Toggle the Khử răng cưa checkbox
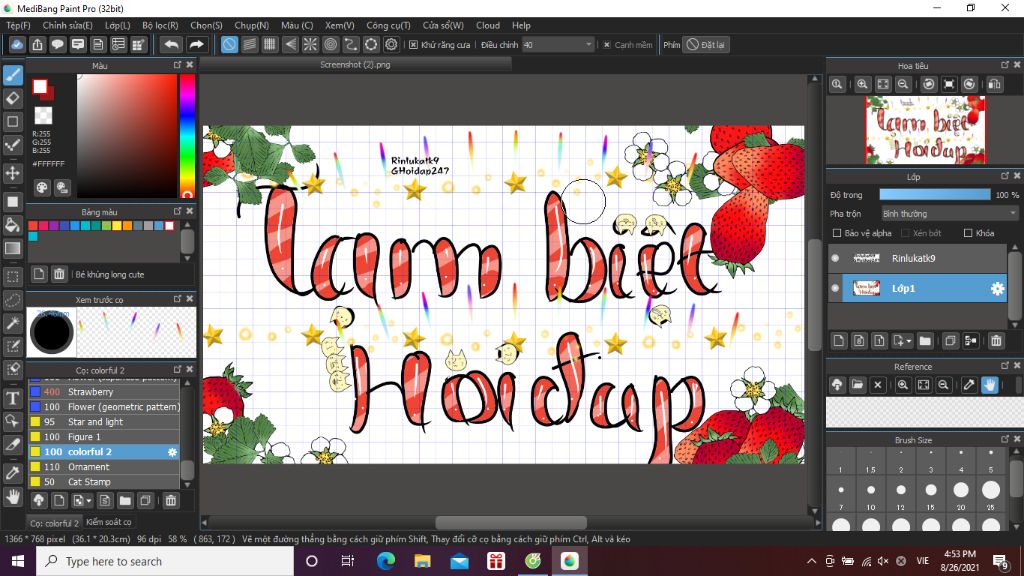The image size is (1024, 576). click(x=413, y=45)
